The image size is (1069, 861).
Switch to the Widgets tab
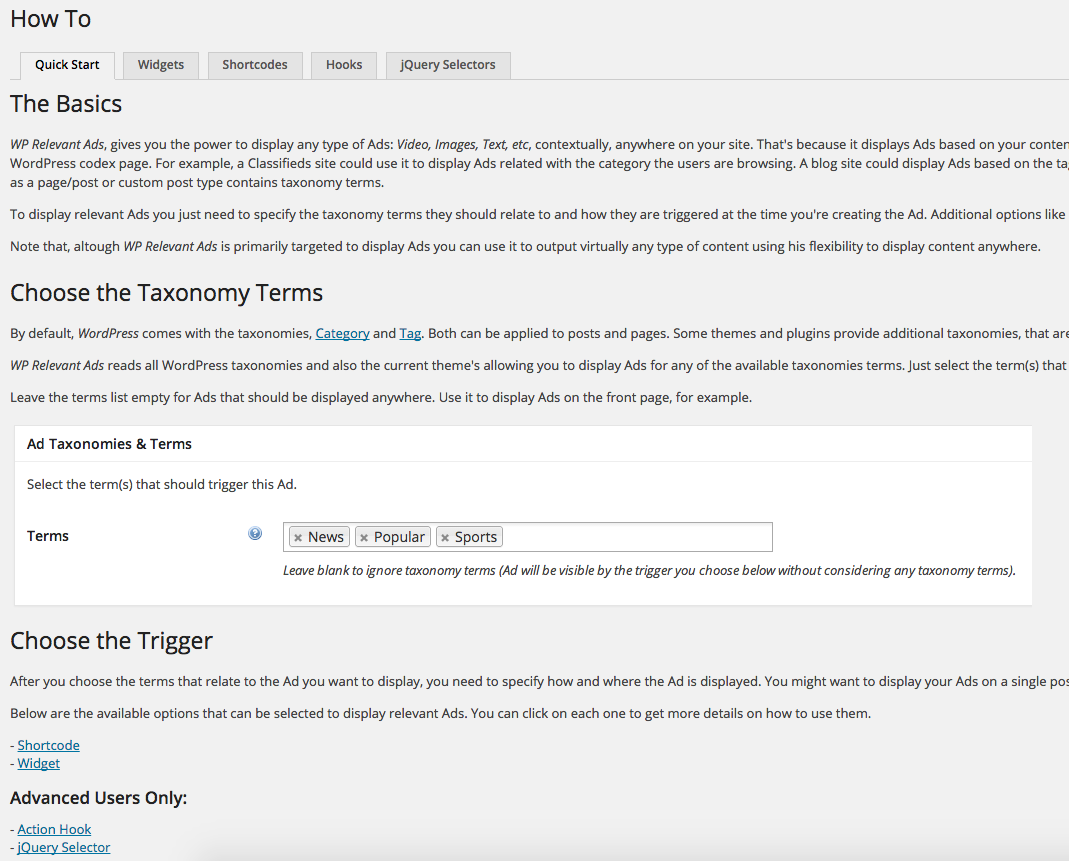click(160, 64)
